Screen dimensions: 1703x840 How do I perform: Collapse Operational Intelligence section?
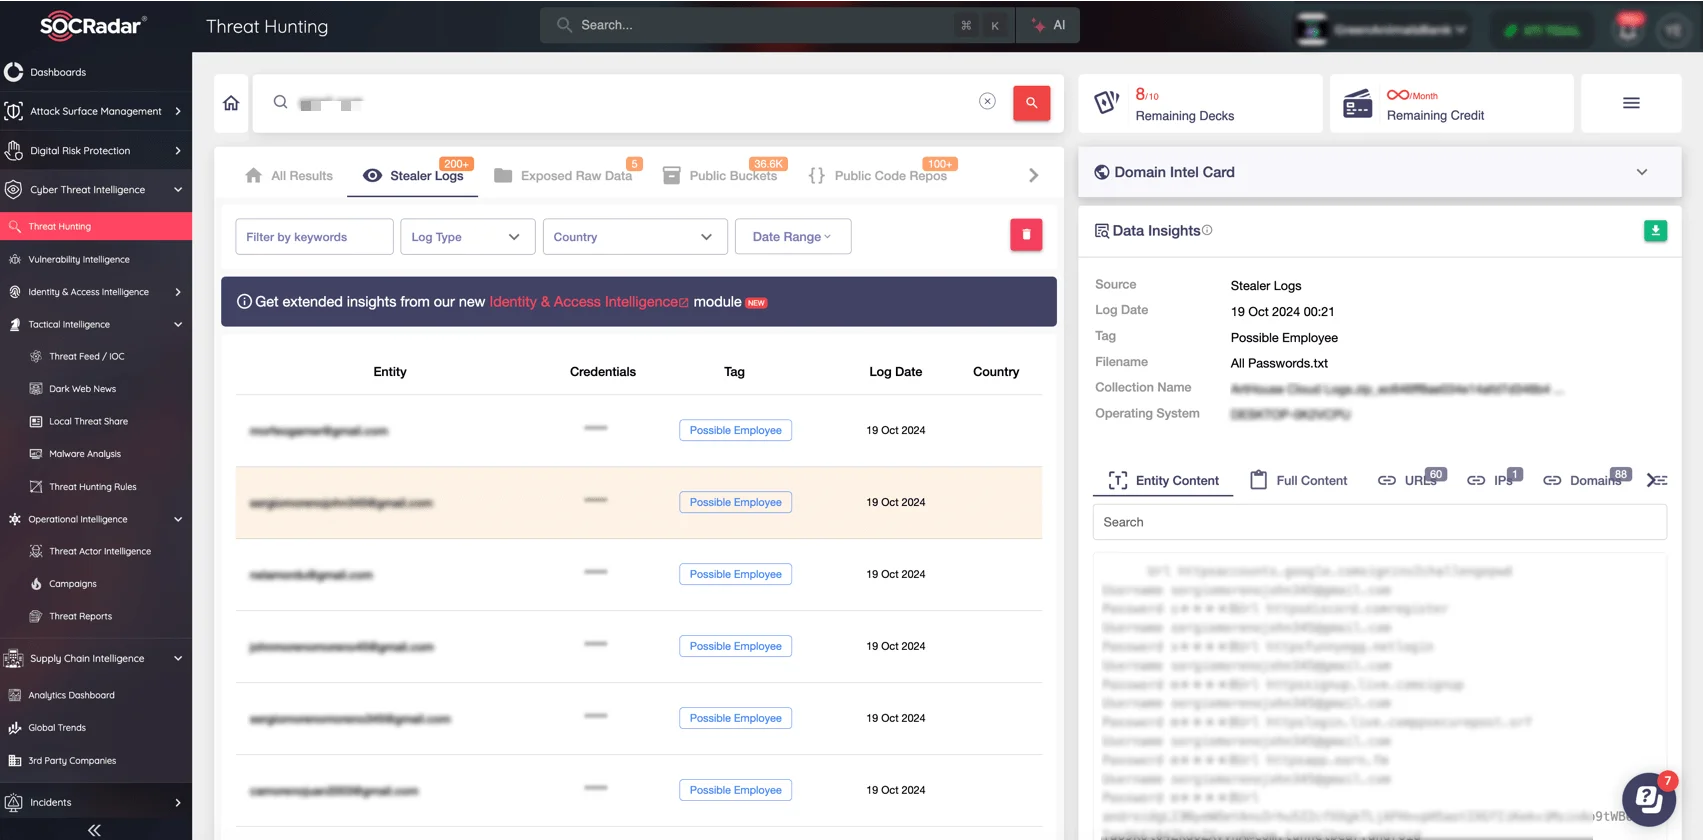(96, 520)
